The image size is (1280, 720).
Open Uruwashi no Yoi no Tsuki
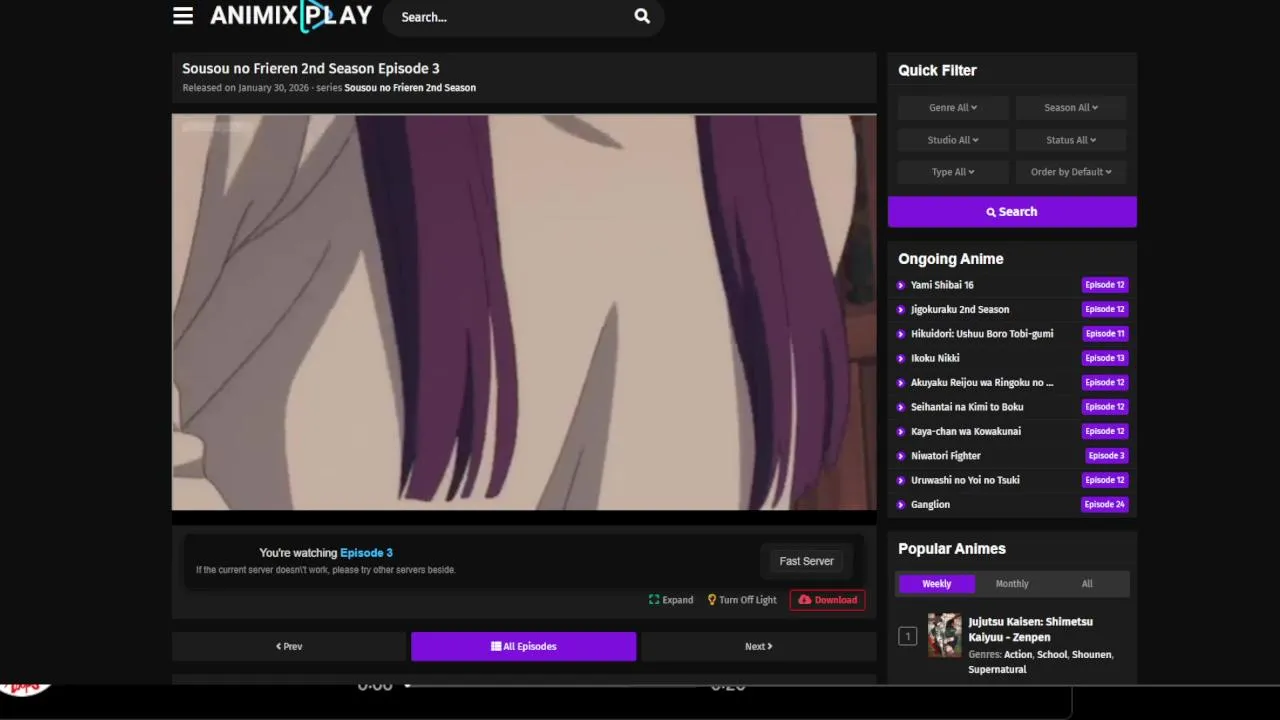pos(965,480)
